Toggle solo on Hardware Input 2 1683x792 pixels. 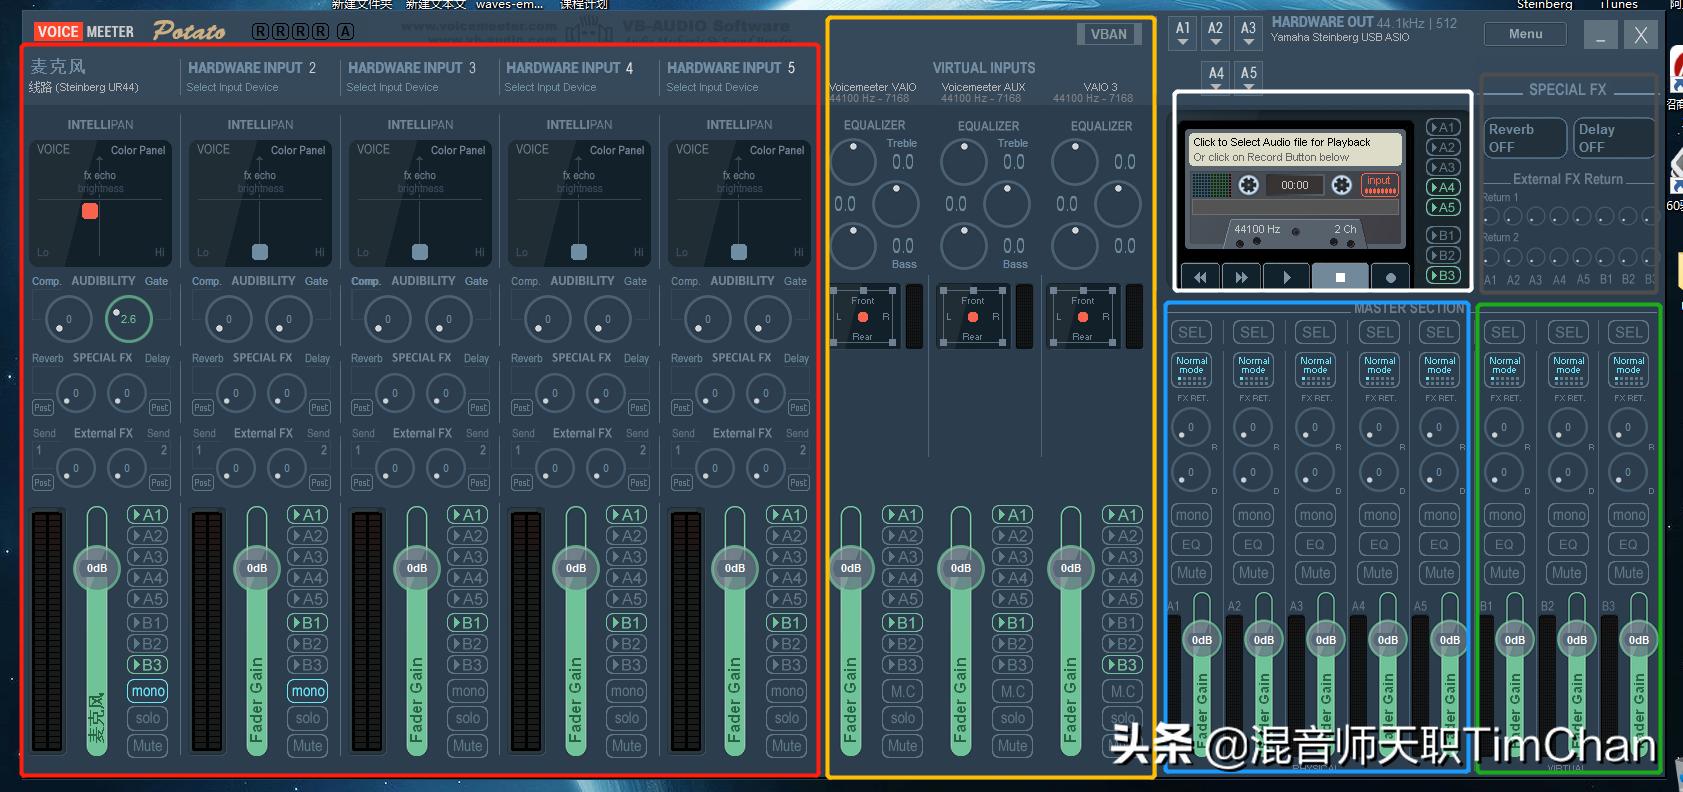tap(308, 718)
